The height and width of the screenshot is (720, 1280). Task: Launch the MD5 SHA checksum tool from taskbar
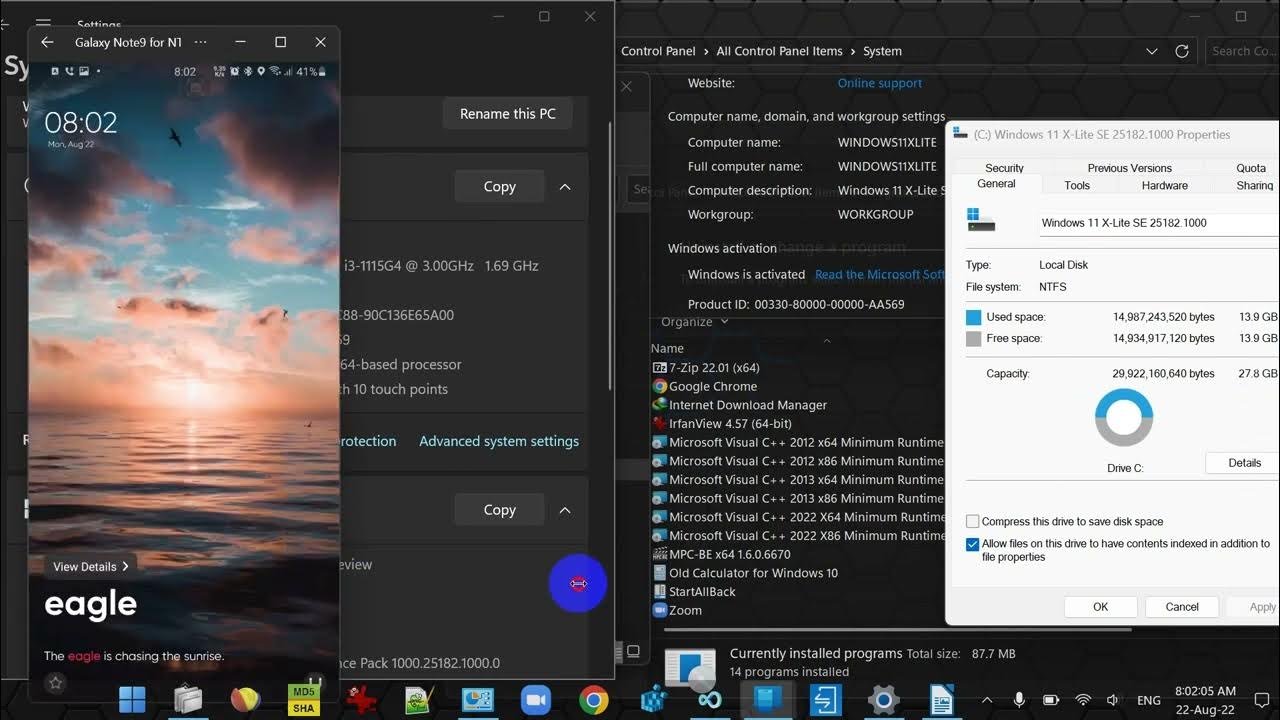coord(304,700)
